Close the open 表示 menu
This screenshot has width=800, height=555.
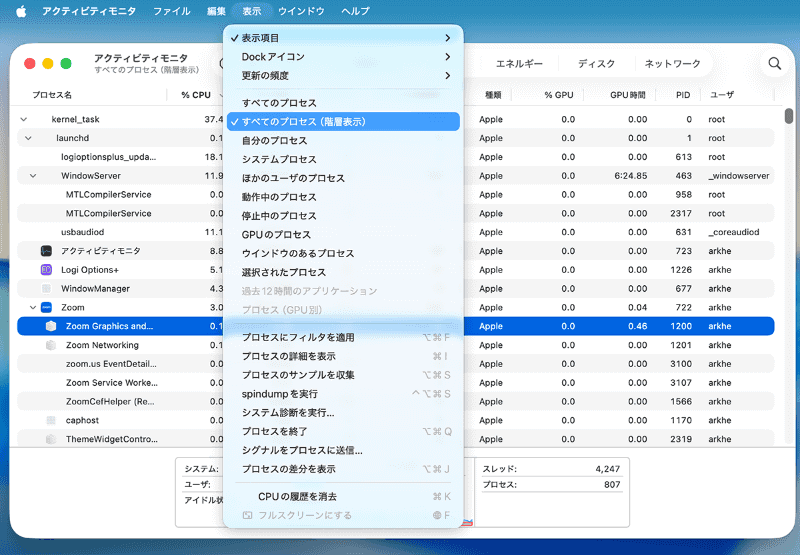[252, 11]
